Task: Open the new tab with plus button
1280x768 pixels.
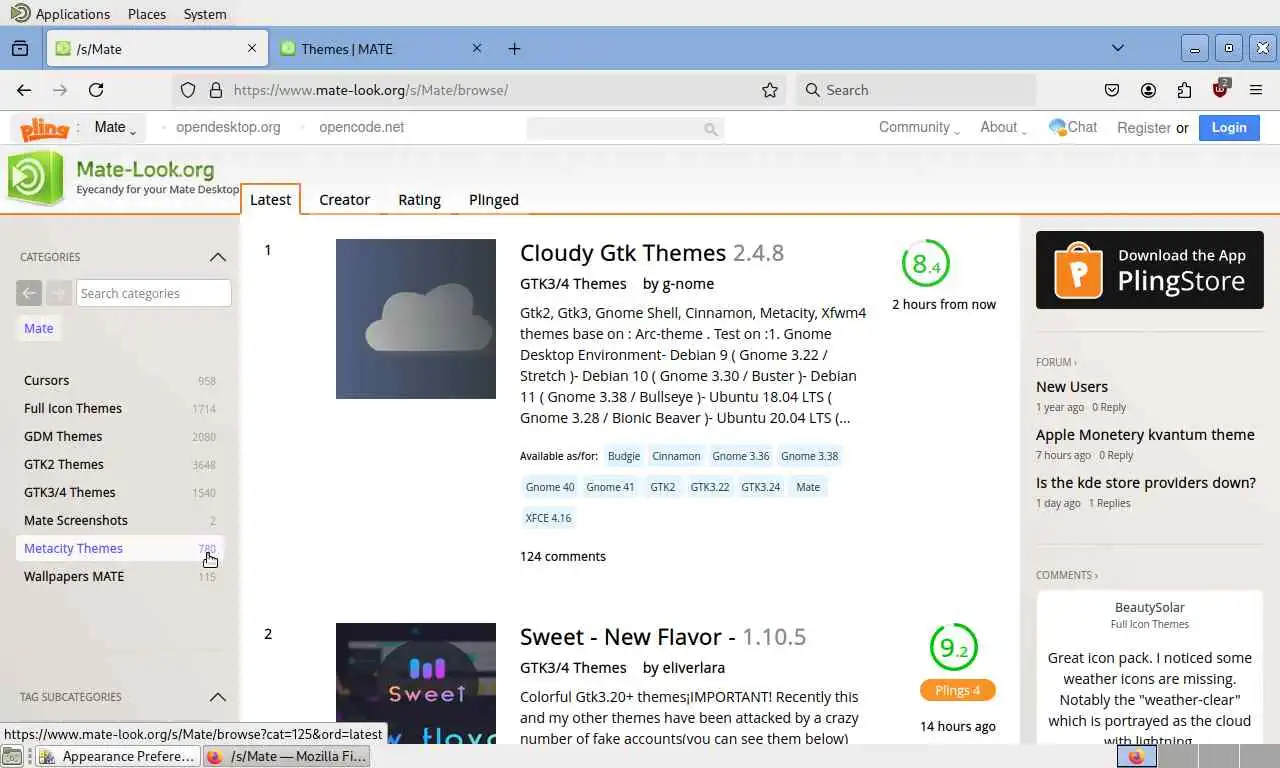Action: 514,48
